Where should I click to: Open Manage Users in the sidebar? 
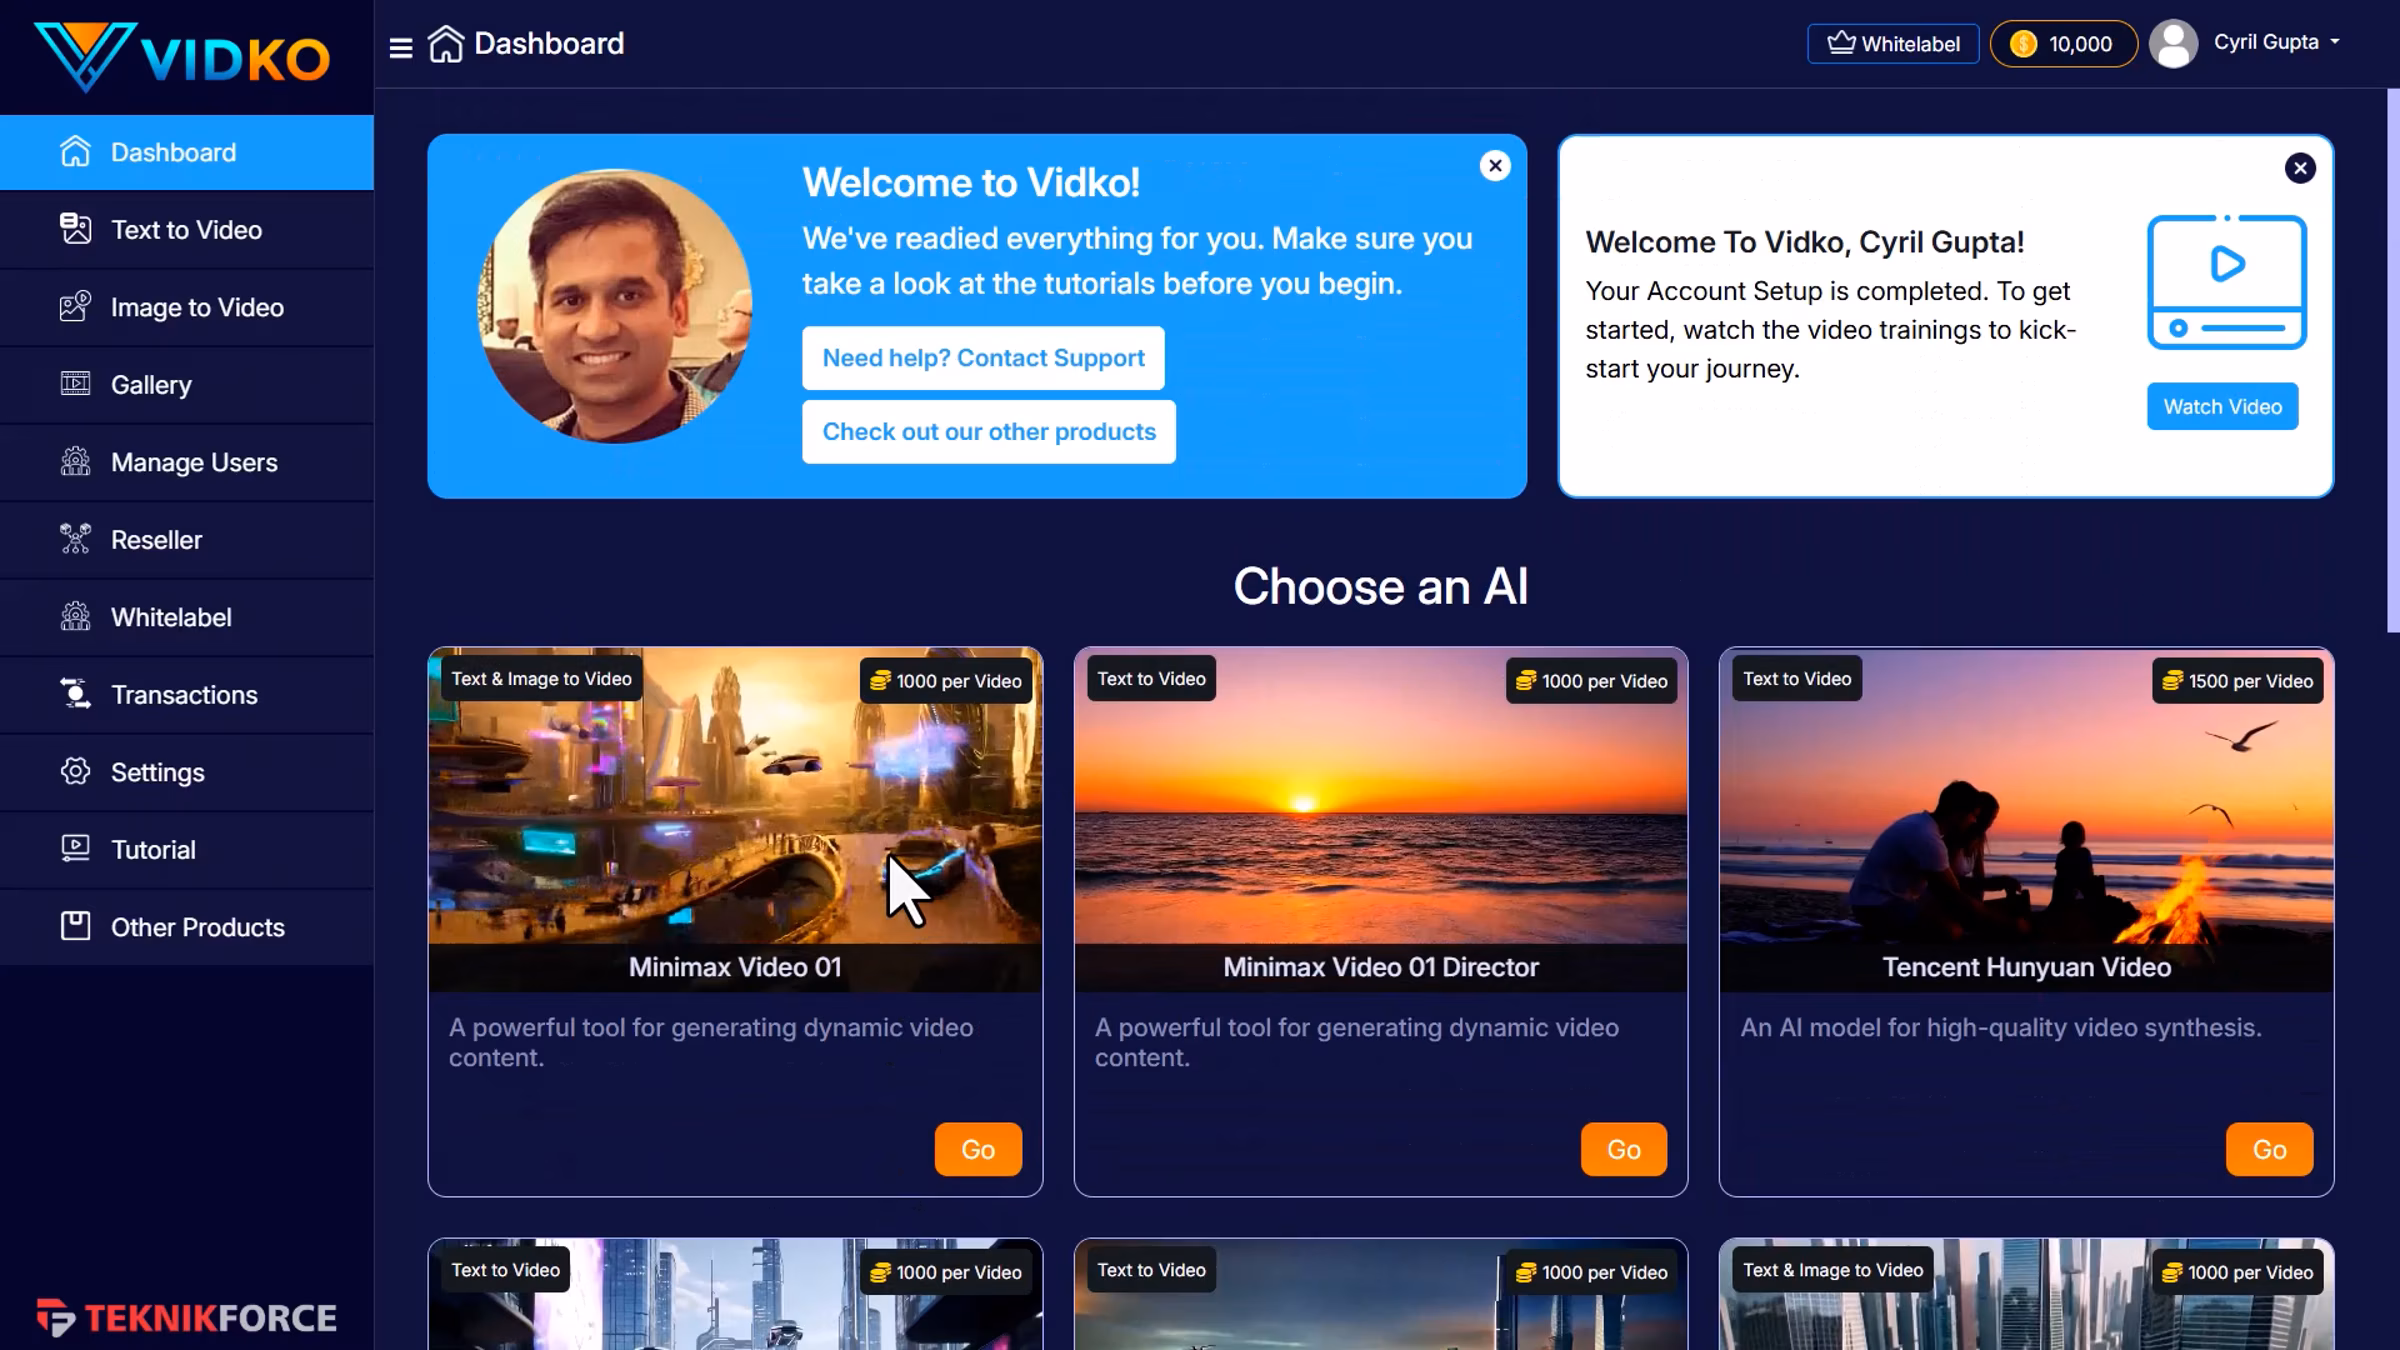pos(194,462)
